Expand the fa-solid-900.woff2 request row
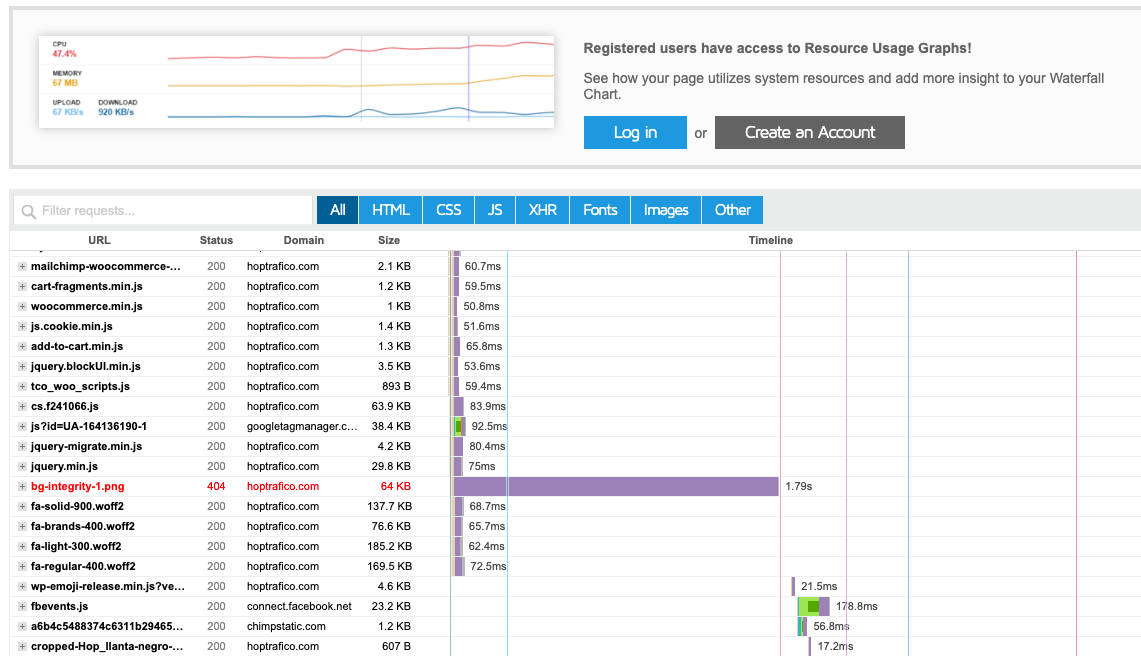The height and width of the screenshot is (656, 1141). click(22, 507)
